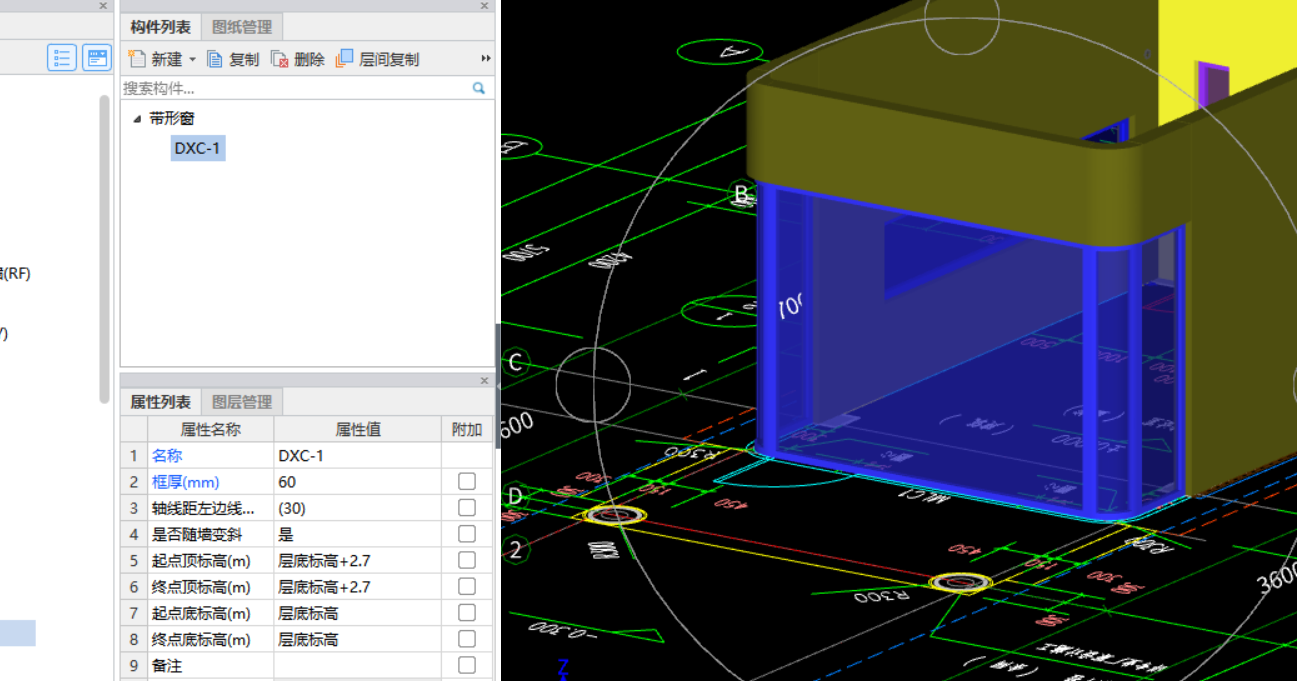
Task: Click the 新建 (New) toolbar button
Action: point(155,59)
